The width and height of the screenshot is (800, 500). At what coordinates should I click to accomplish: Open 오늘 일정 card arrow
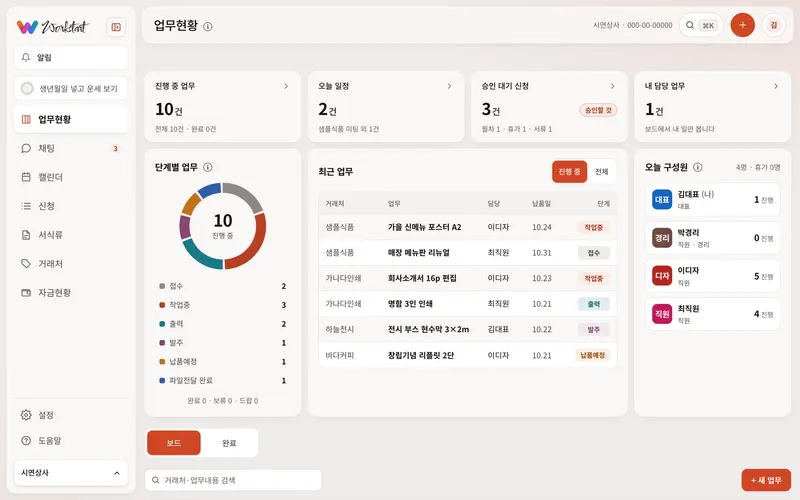point(449,86)
